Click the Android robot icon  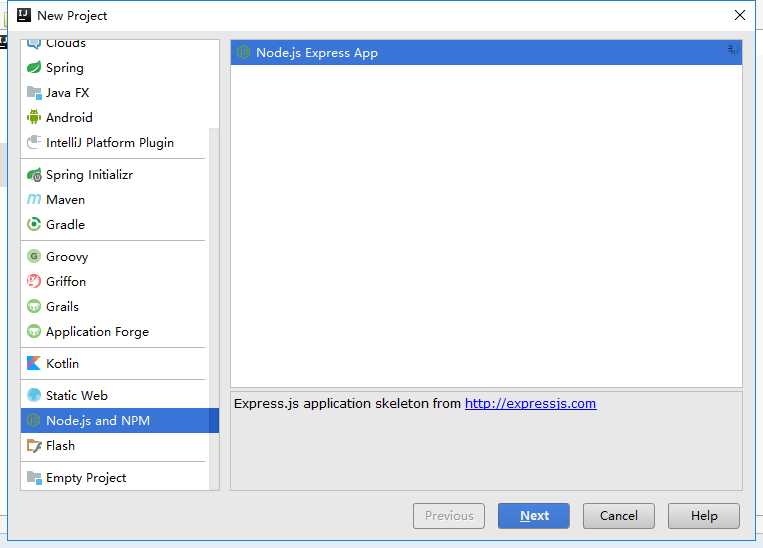click(x=34, y=117)
